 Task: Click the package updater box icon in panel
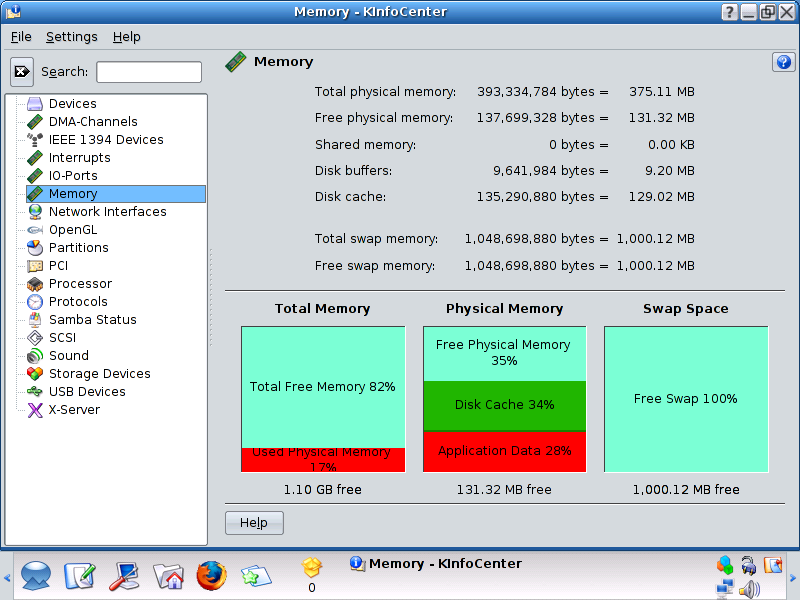point(312,566)
